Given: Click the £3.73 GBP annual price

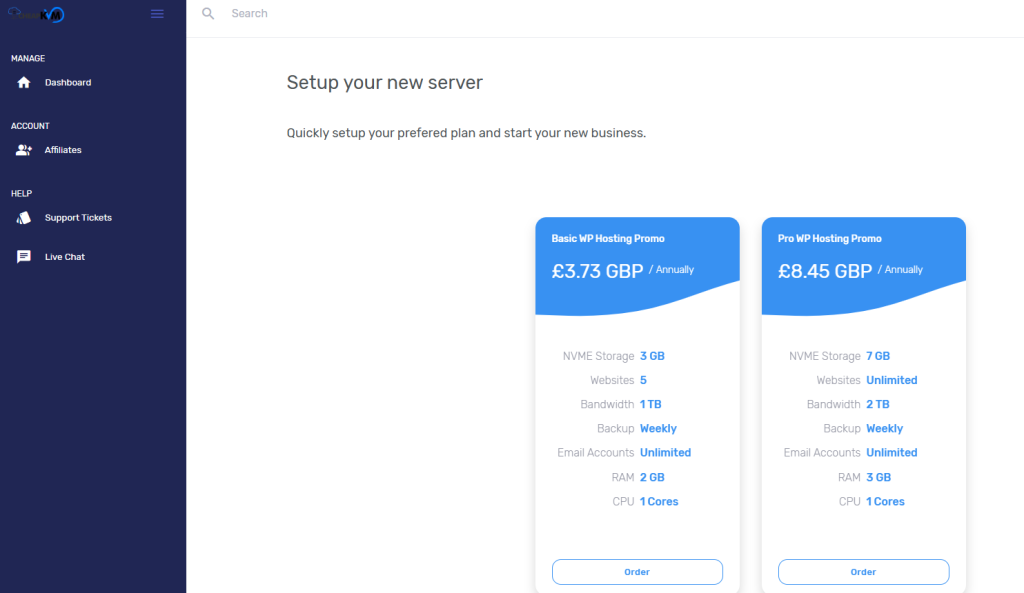Looking at the screenshot, I should 598,271.
